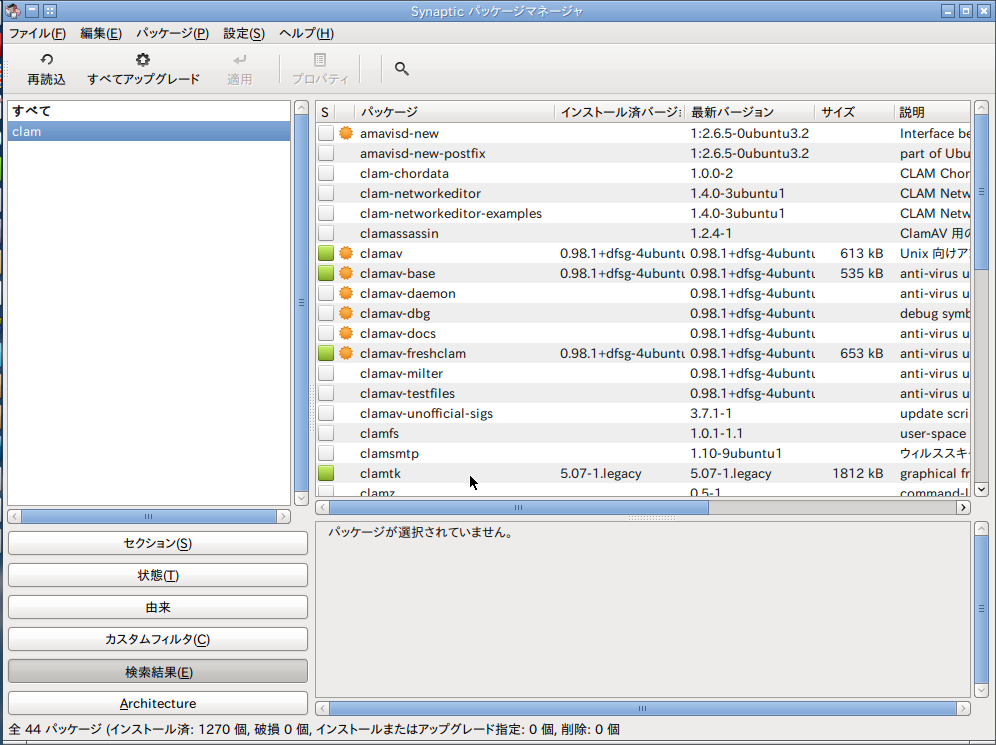Toggle the installed clamtk status checkbox
996x745 pixels.
tap(326, 473)
